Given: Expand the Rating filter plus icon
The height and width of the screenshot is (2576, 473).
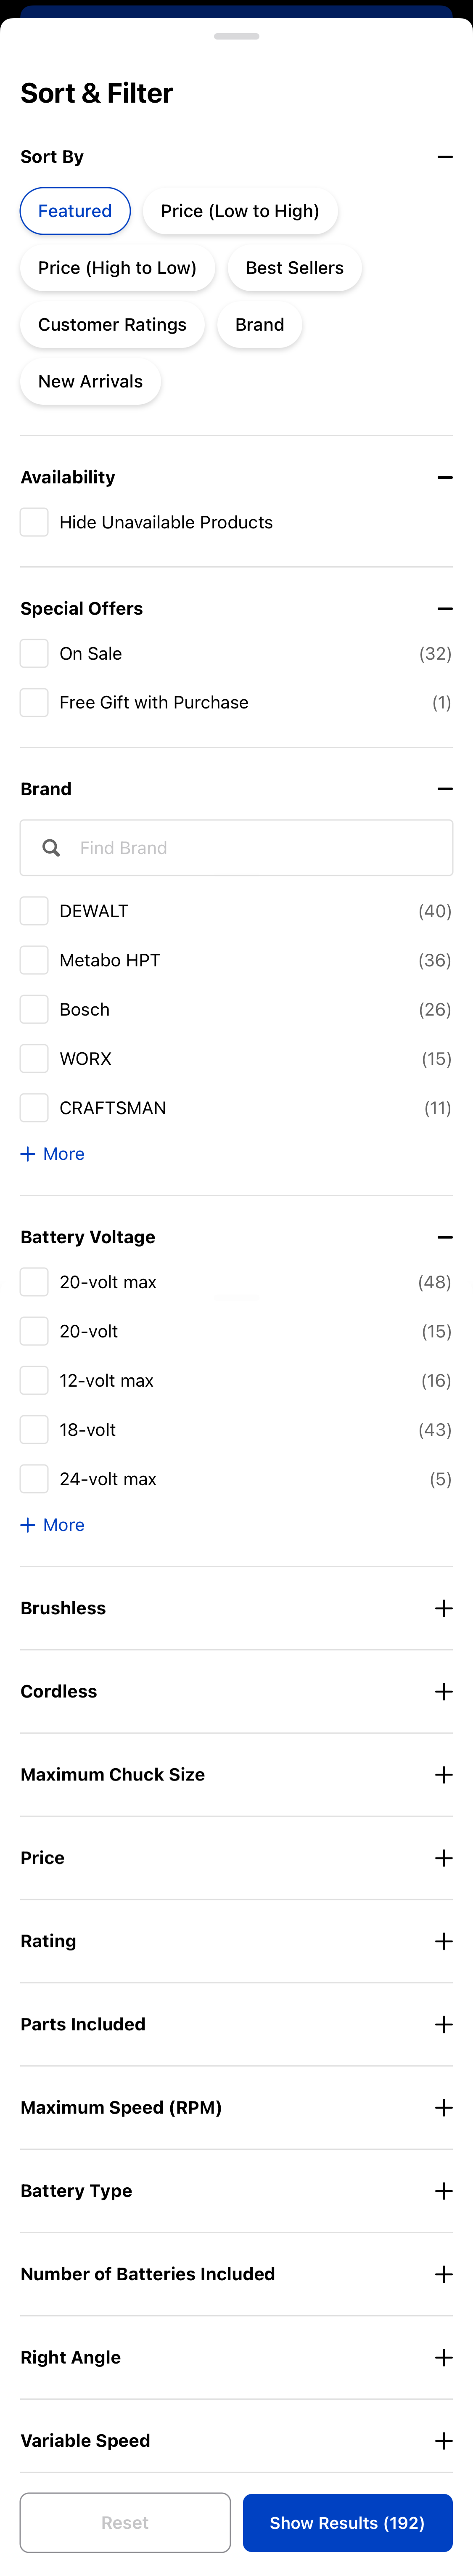Looking at the screenshot, I should point(444,1941).
